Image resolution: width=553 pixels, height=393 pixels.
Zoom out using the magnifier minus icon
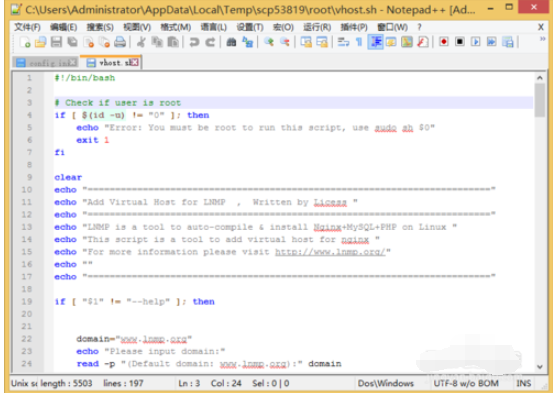(285, 42)
